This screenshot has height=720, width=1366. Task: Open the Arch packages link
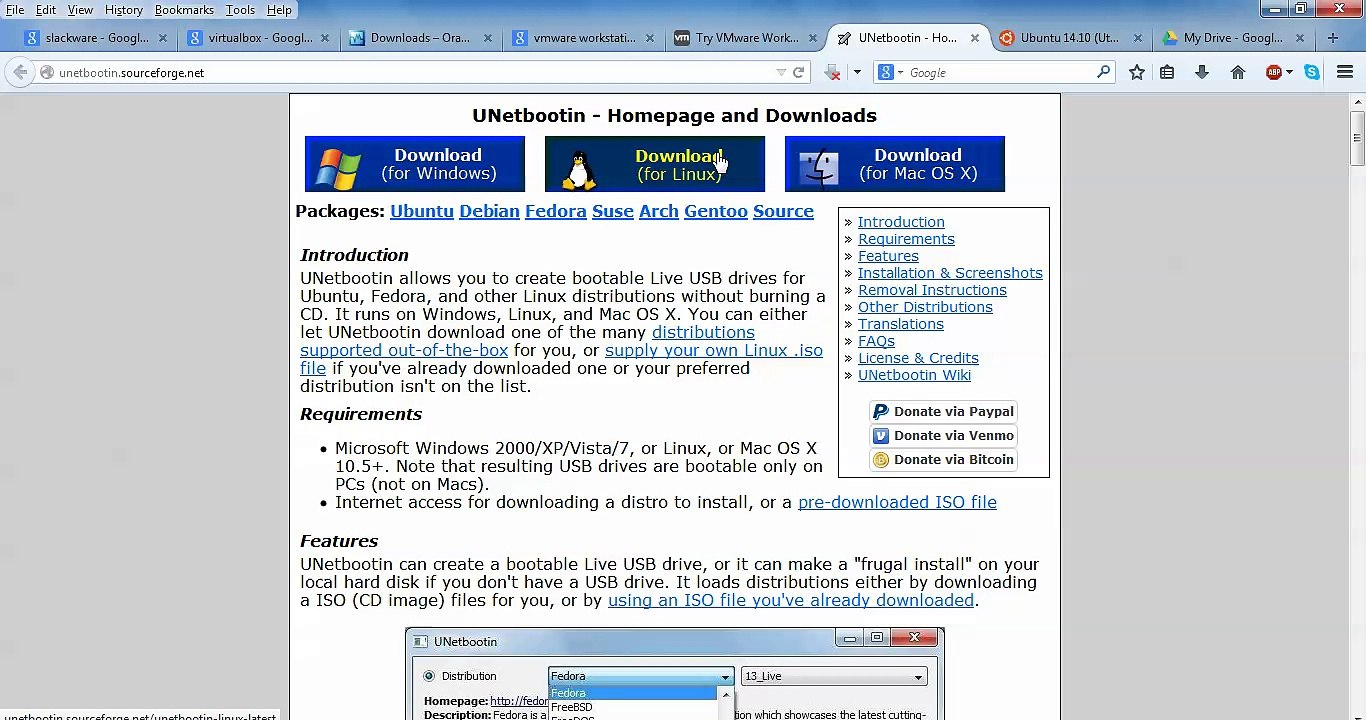click(659, 211)
